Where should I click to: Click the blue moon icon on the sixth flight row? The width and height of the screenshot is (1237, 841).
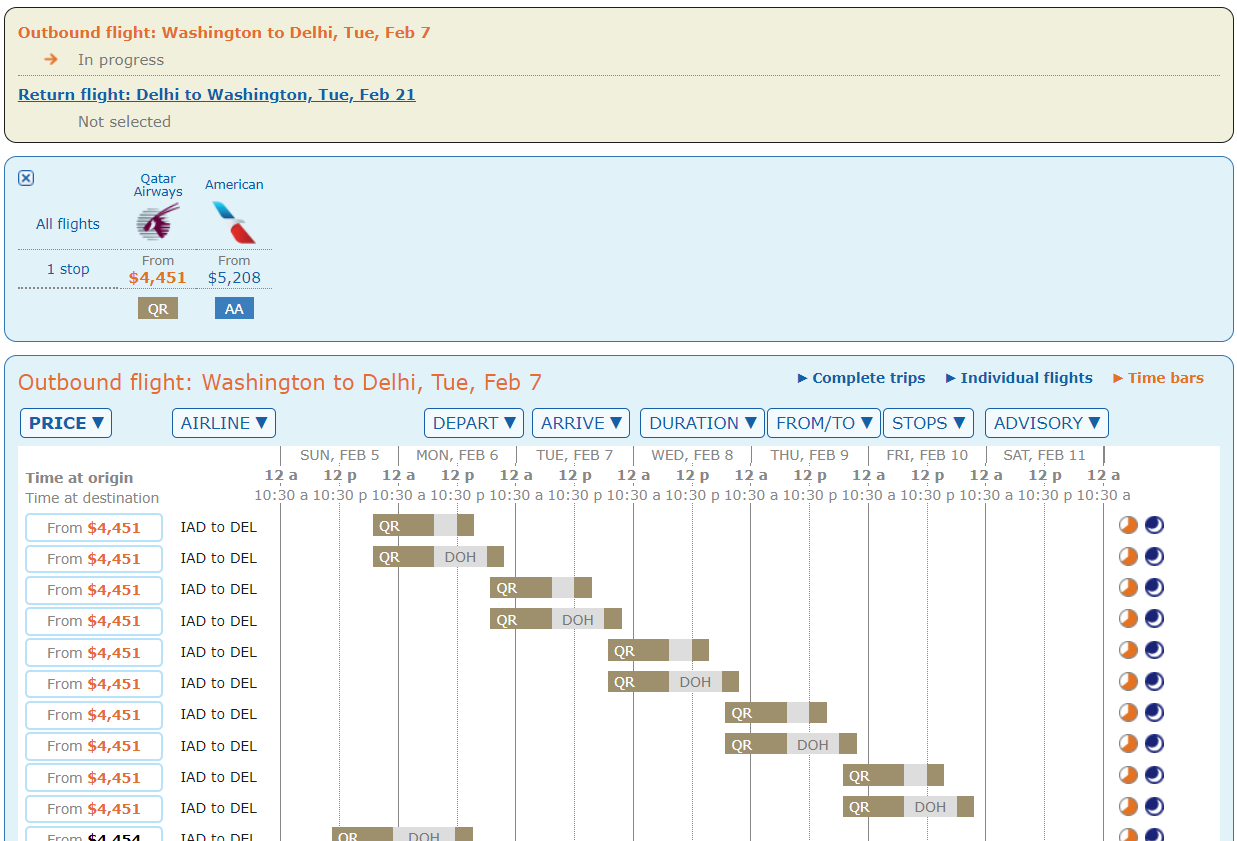pyautogui.click(x=1154, y=682)
